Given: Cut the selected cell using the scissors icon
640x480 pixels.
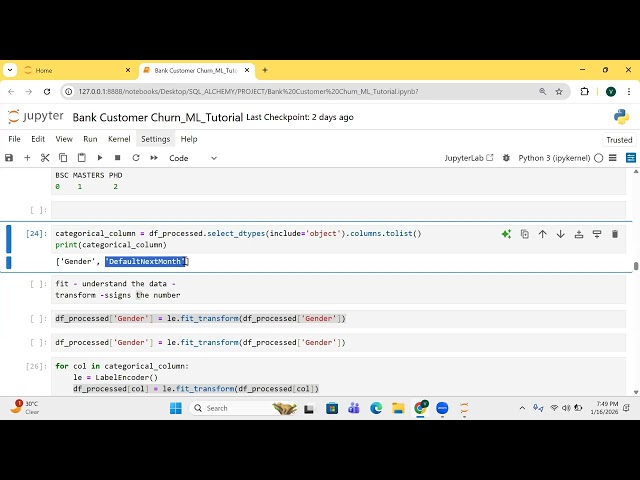Looking at the screenshot, I should [x=45, y=158].
